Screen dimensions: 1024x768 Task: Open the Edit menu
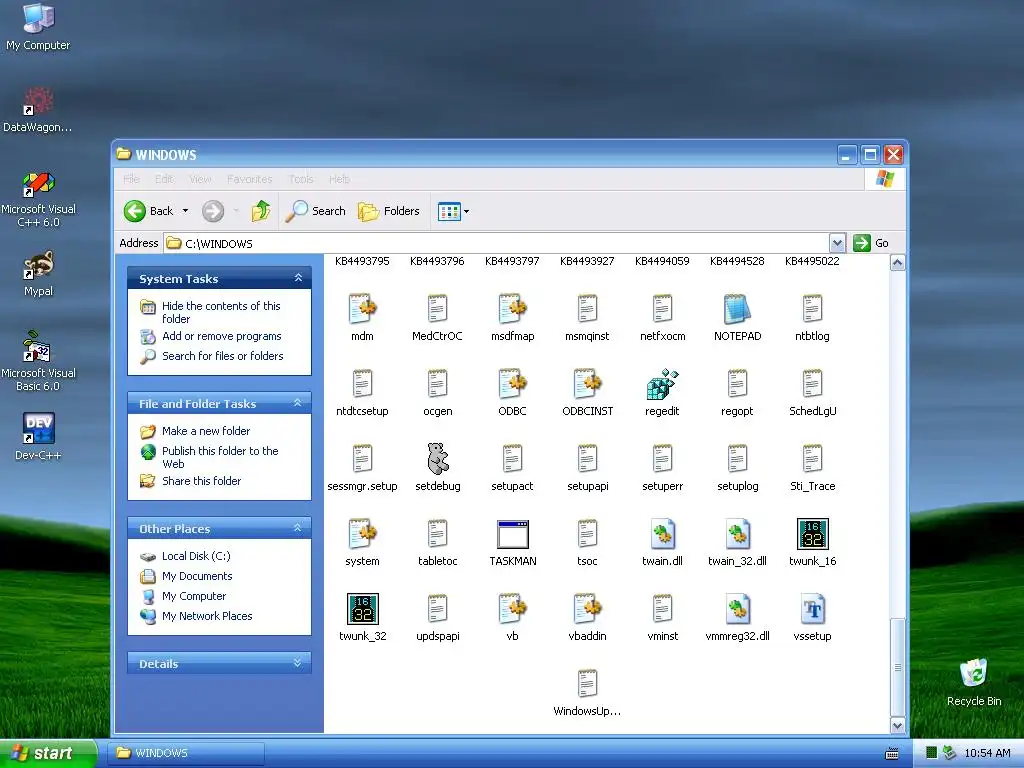coord(164,179)
